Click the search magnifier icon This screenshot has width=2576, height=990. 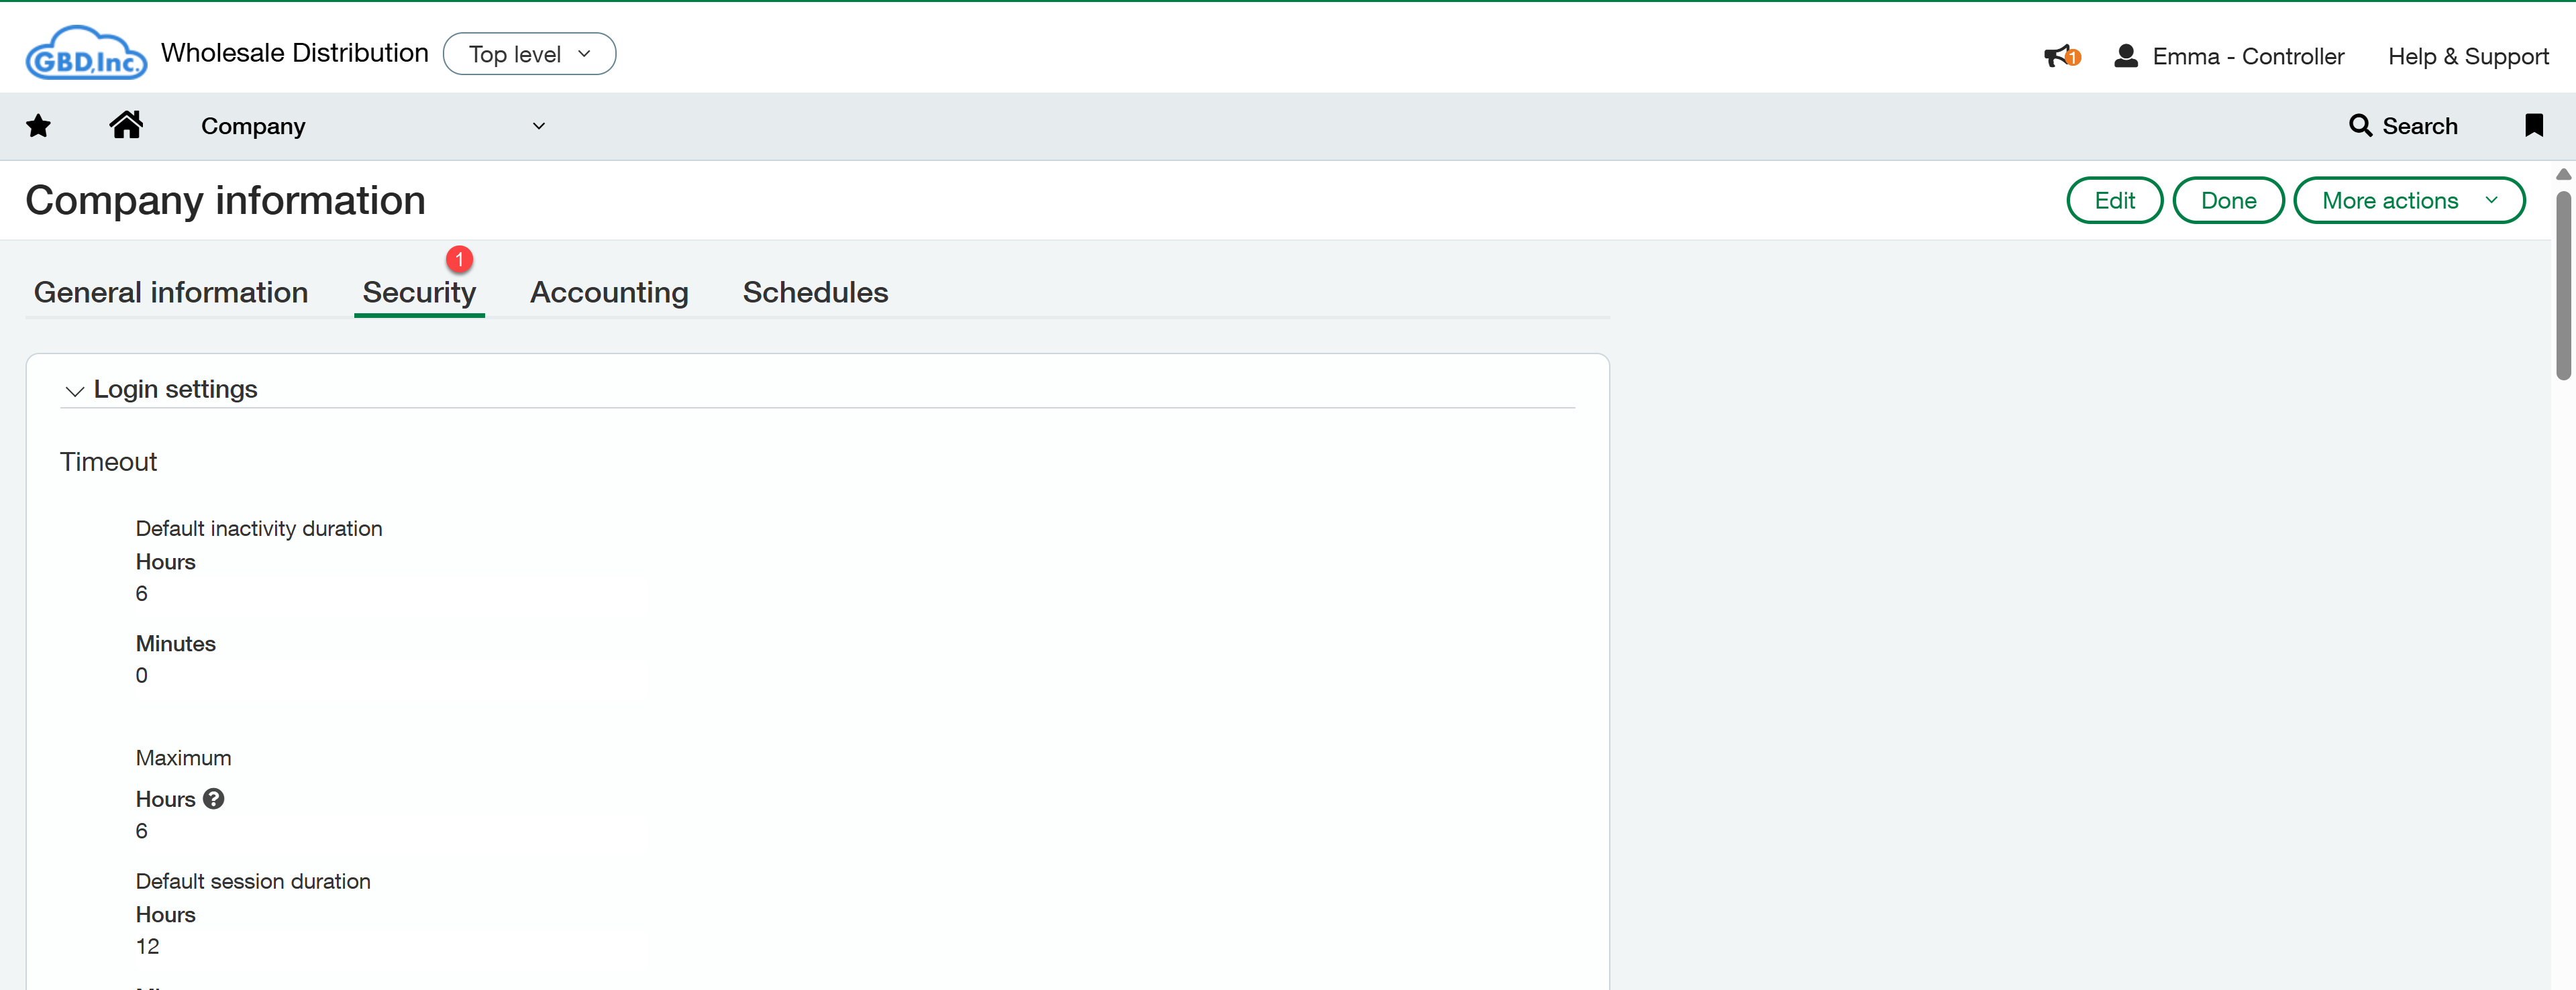[x=2360, y=126]
